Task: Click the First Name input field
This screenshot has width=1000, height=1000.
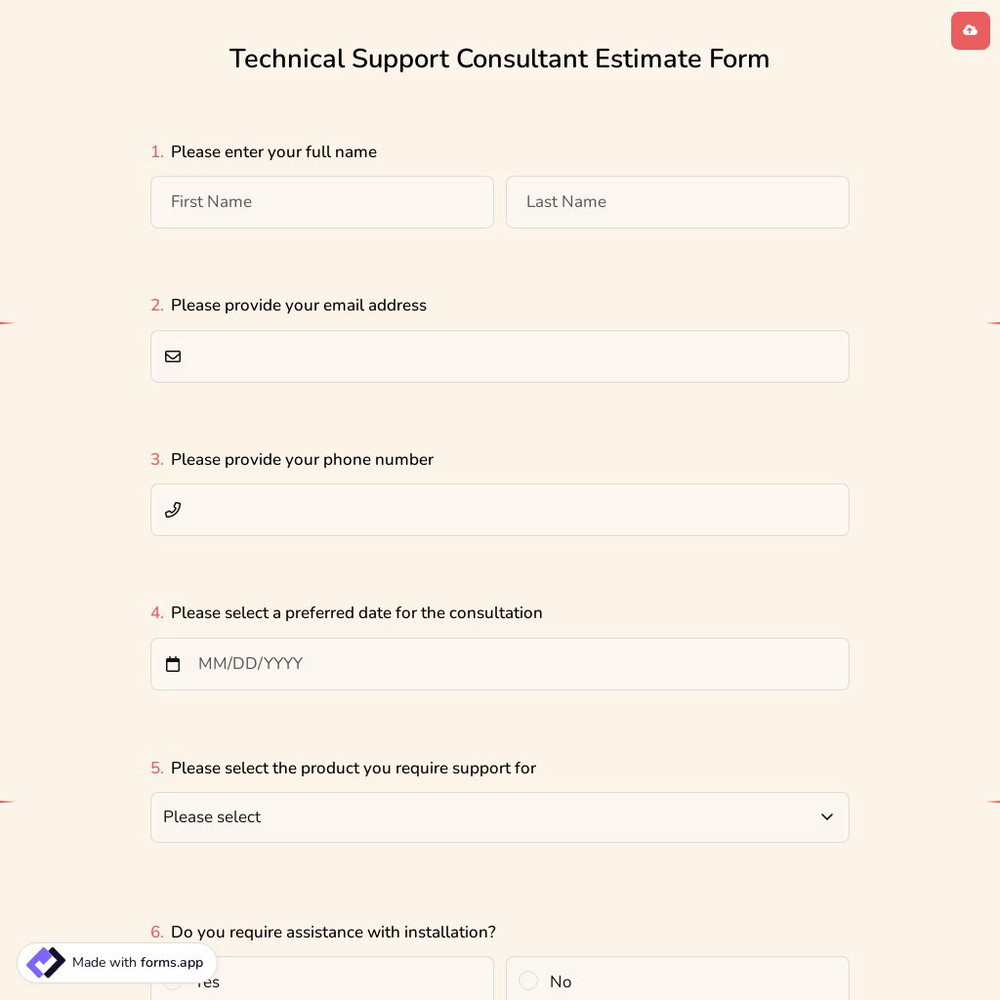Action: point(322,202)
